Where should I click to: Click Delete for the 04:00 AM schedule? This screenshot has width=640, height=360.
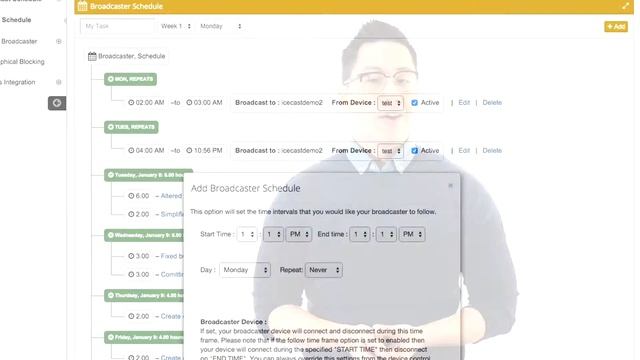(x=492, y=151)
